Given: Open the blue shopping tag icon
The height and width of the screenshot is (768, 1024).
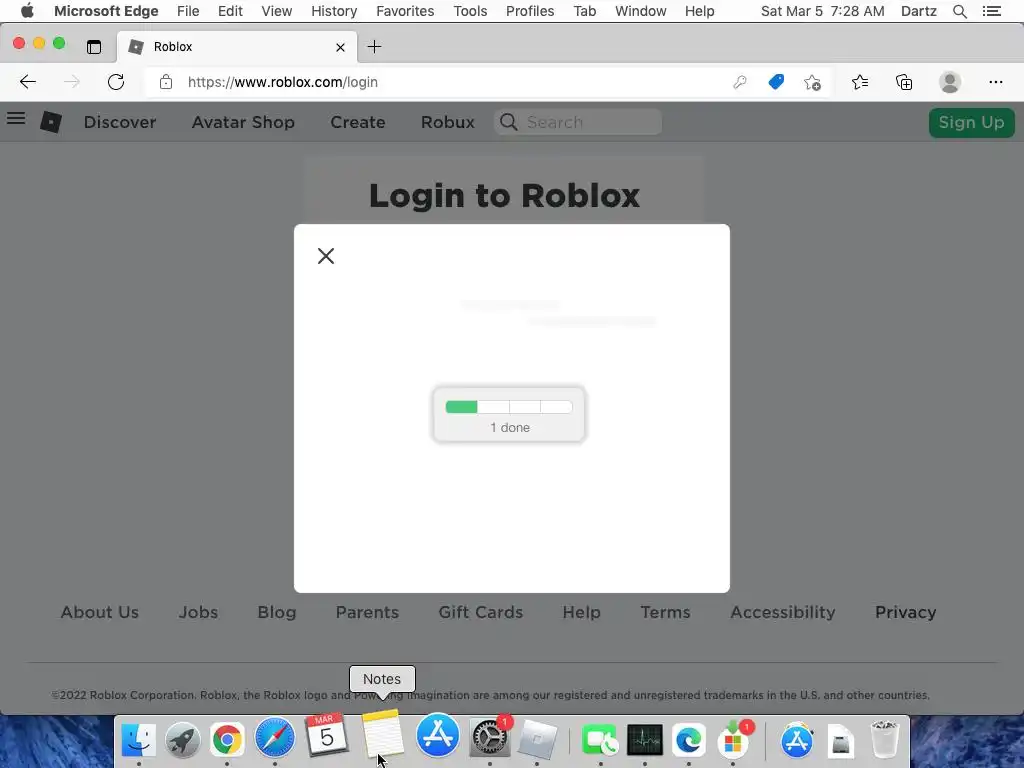Looking at the screenshot, I should pos(776,82).
